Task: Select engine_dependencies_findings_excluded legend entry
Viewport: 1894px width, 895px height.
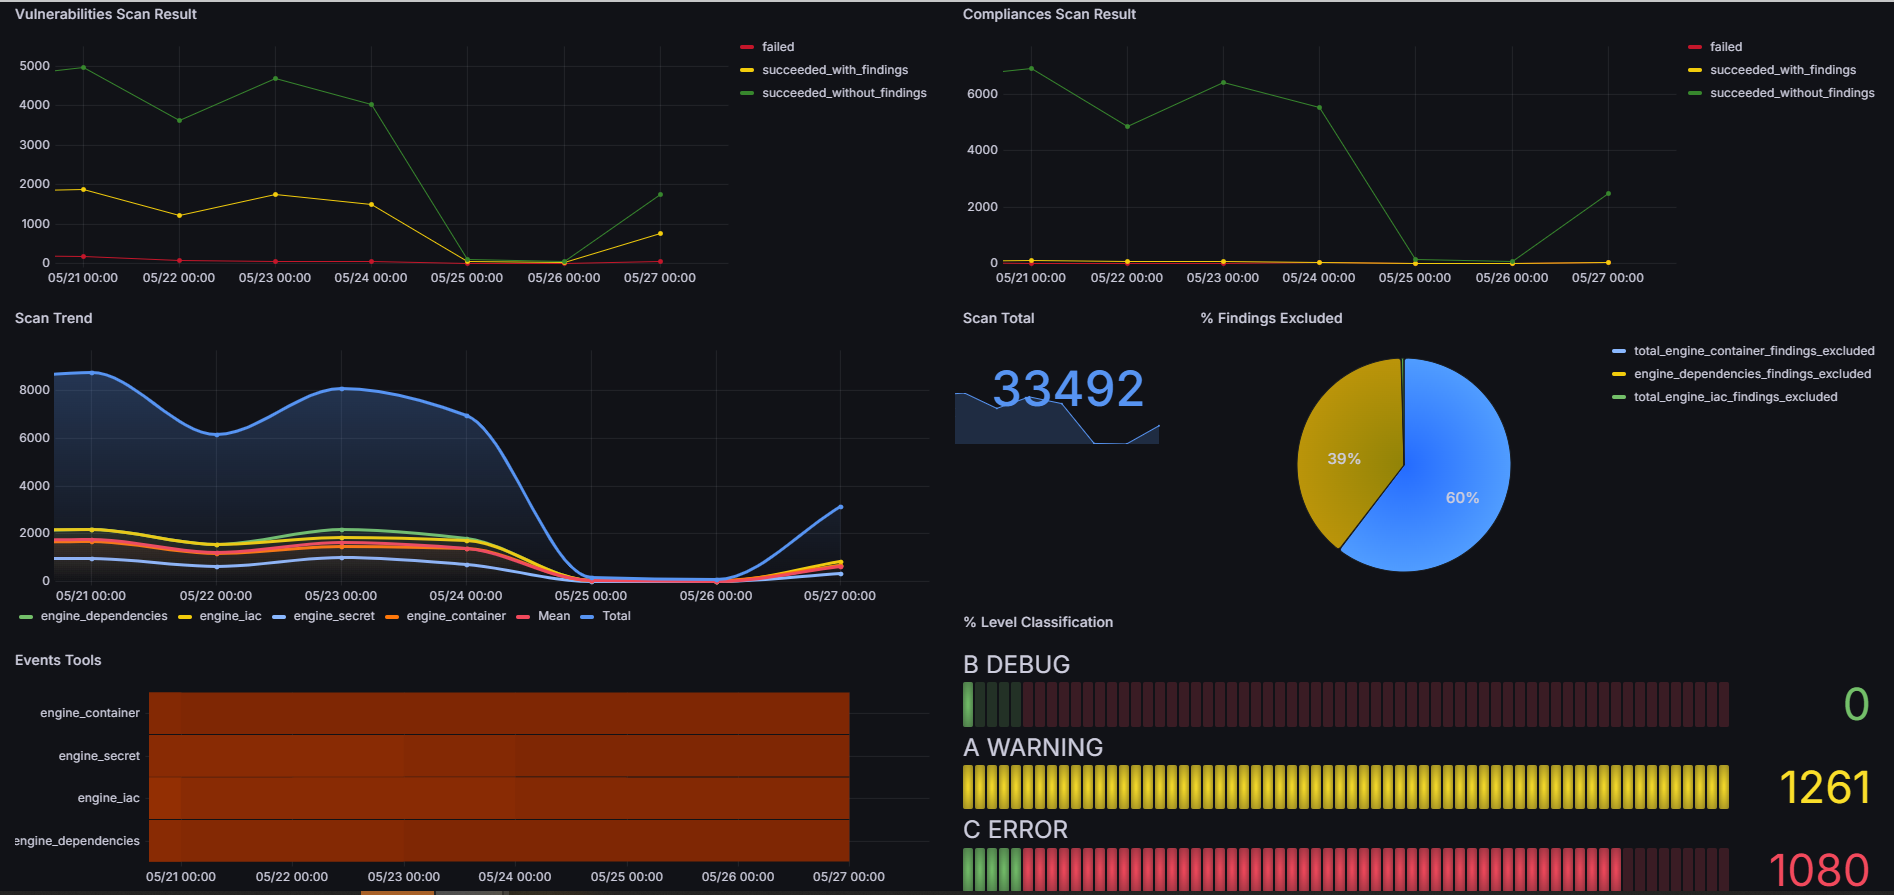Action: click(1752, 374)
